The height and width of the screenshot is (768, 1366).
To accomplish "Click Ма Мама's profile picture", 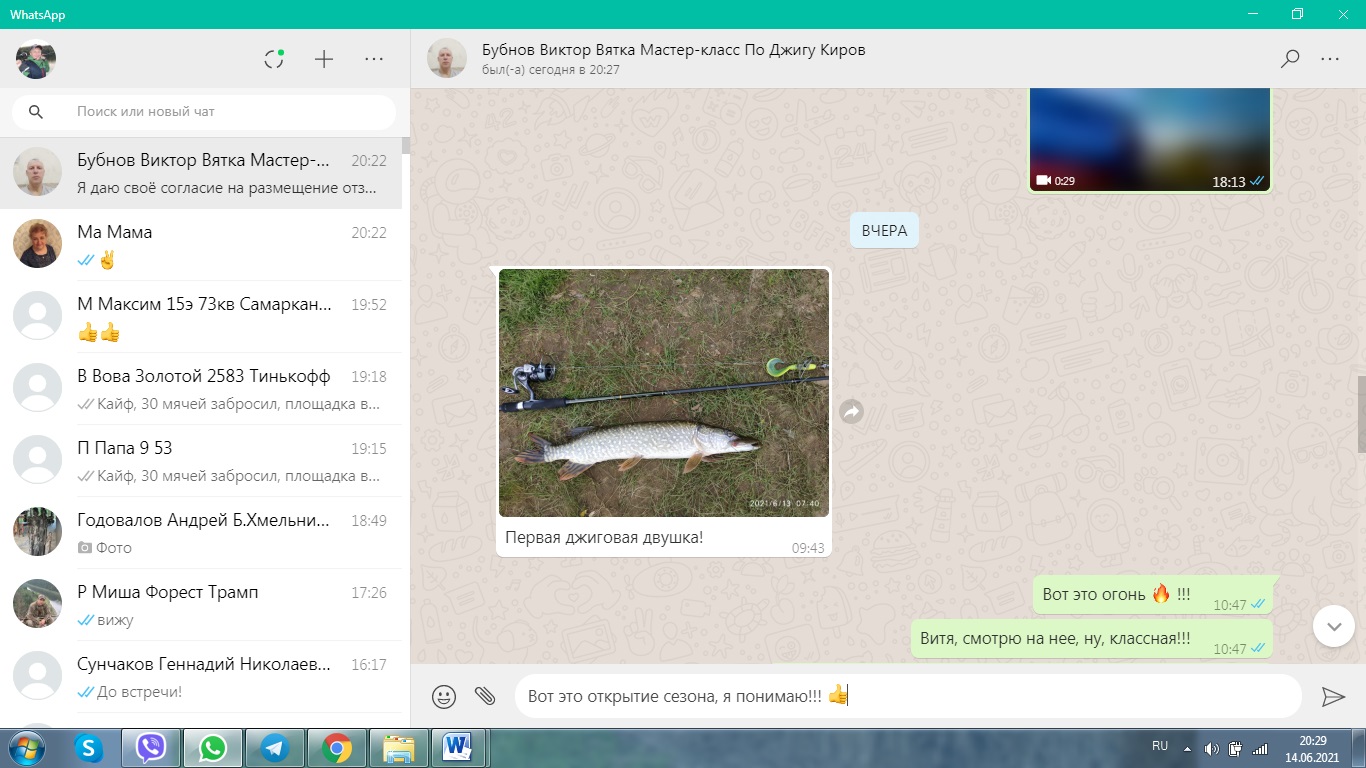I will tap(38, 244).
